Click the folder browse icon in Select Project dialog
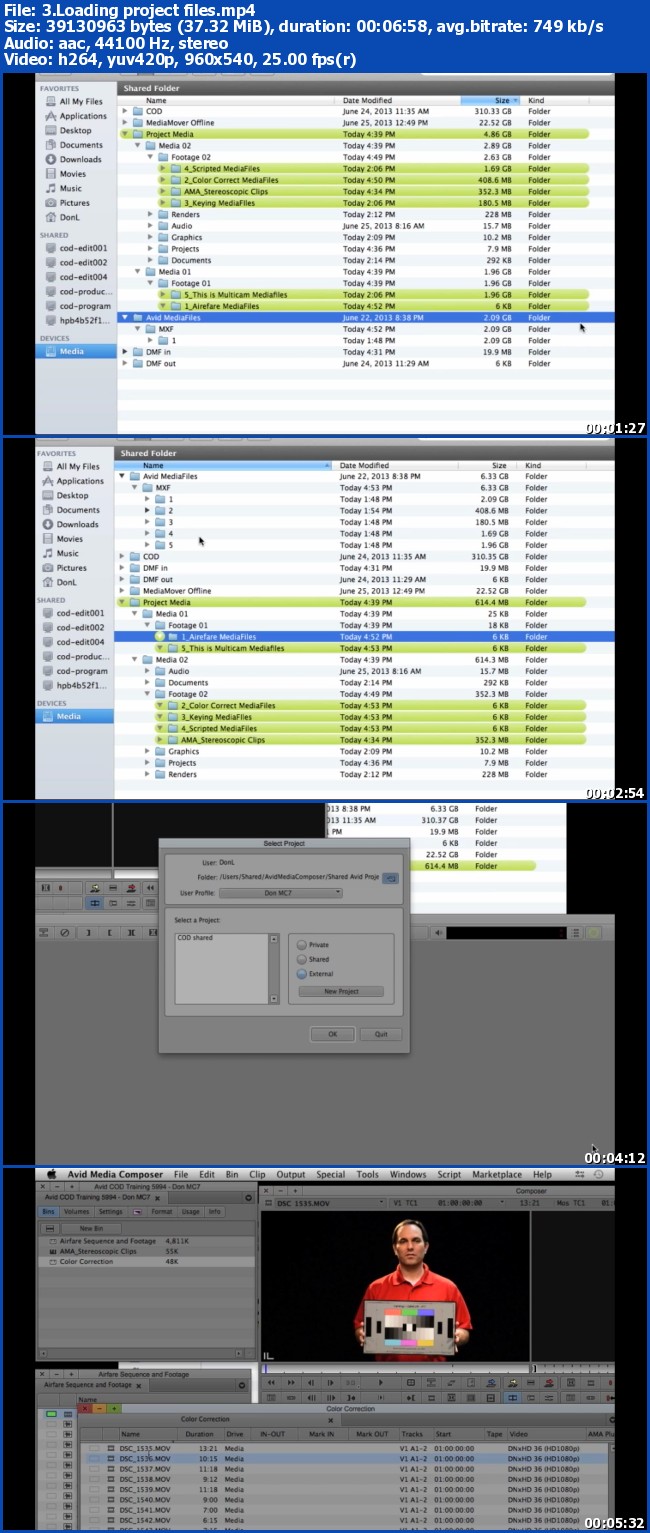650x1533 pixels. pos(391,878)
